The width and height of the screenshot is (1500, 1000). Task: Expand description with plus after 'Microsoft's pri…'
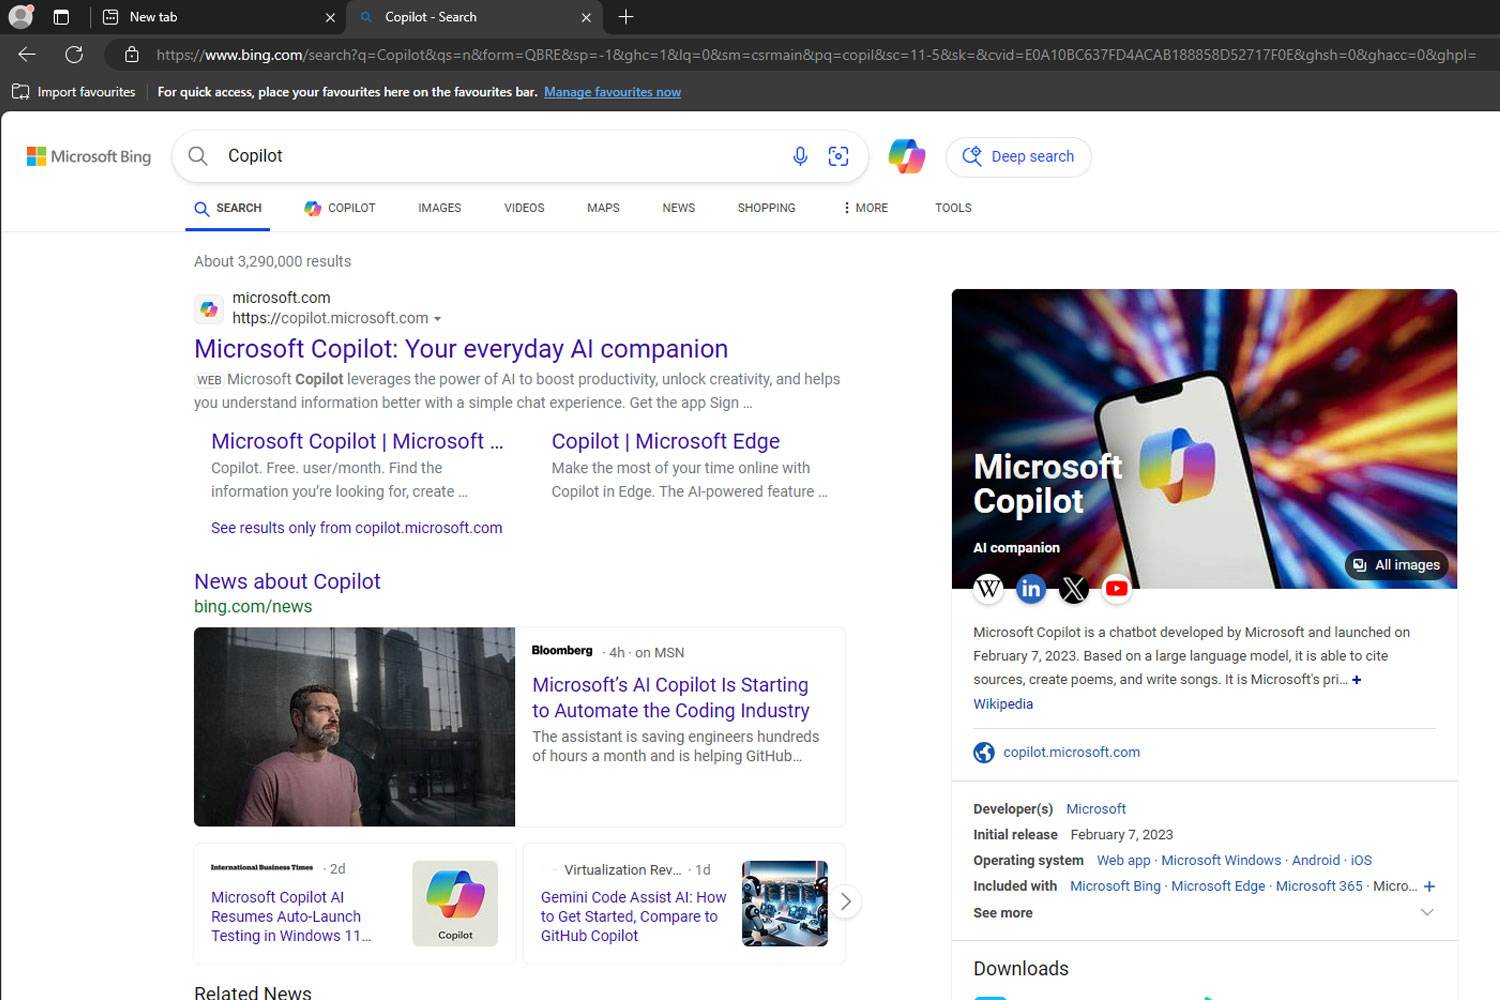pos(1356,680)
